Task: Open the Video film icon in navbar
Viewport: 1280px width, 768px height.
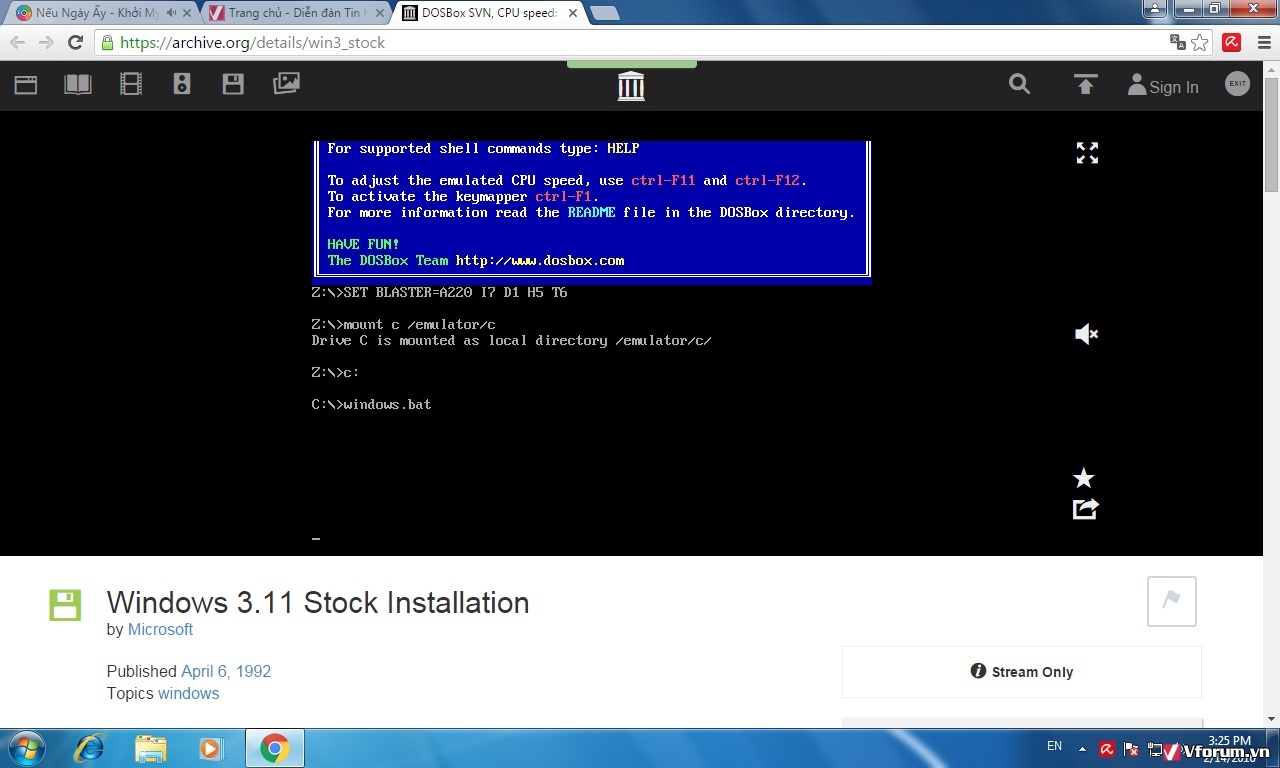Action: coord(131,85)
